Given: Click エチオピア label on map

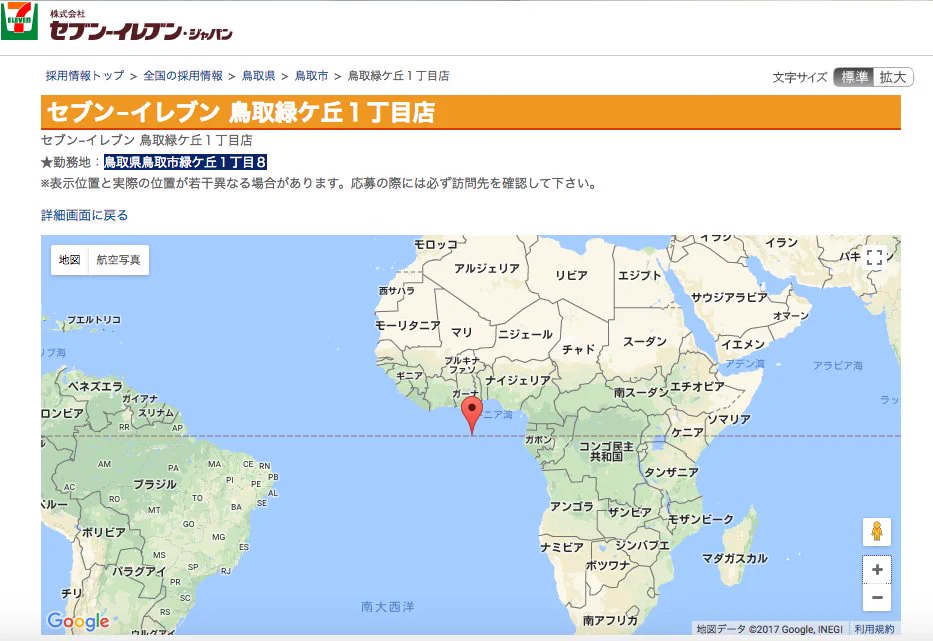Looking at the screenshot, I should coord(697,386).
